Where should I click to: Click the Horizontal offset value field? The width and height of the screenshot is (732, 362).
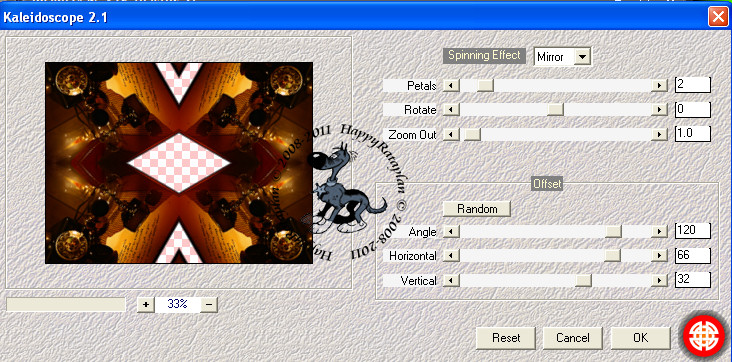[x=693, y=256]
